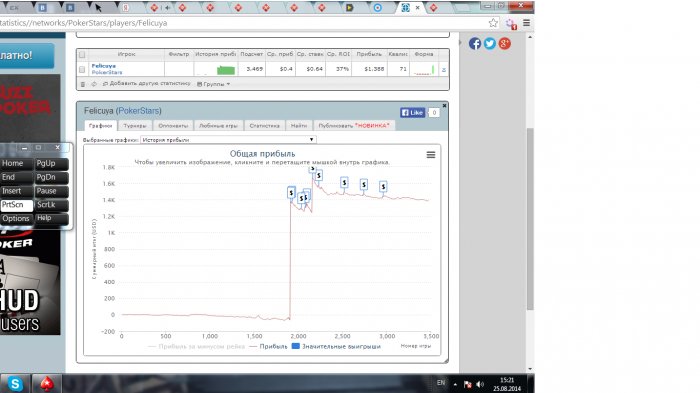Switch to the Турниры tab
Image resolution: width=700 pixels, height=393 pixels.
coord(135,125)
